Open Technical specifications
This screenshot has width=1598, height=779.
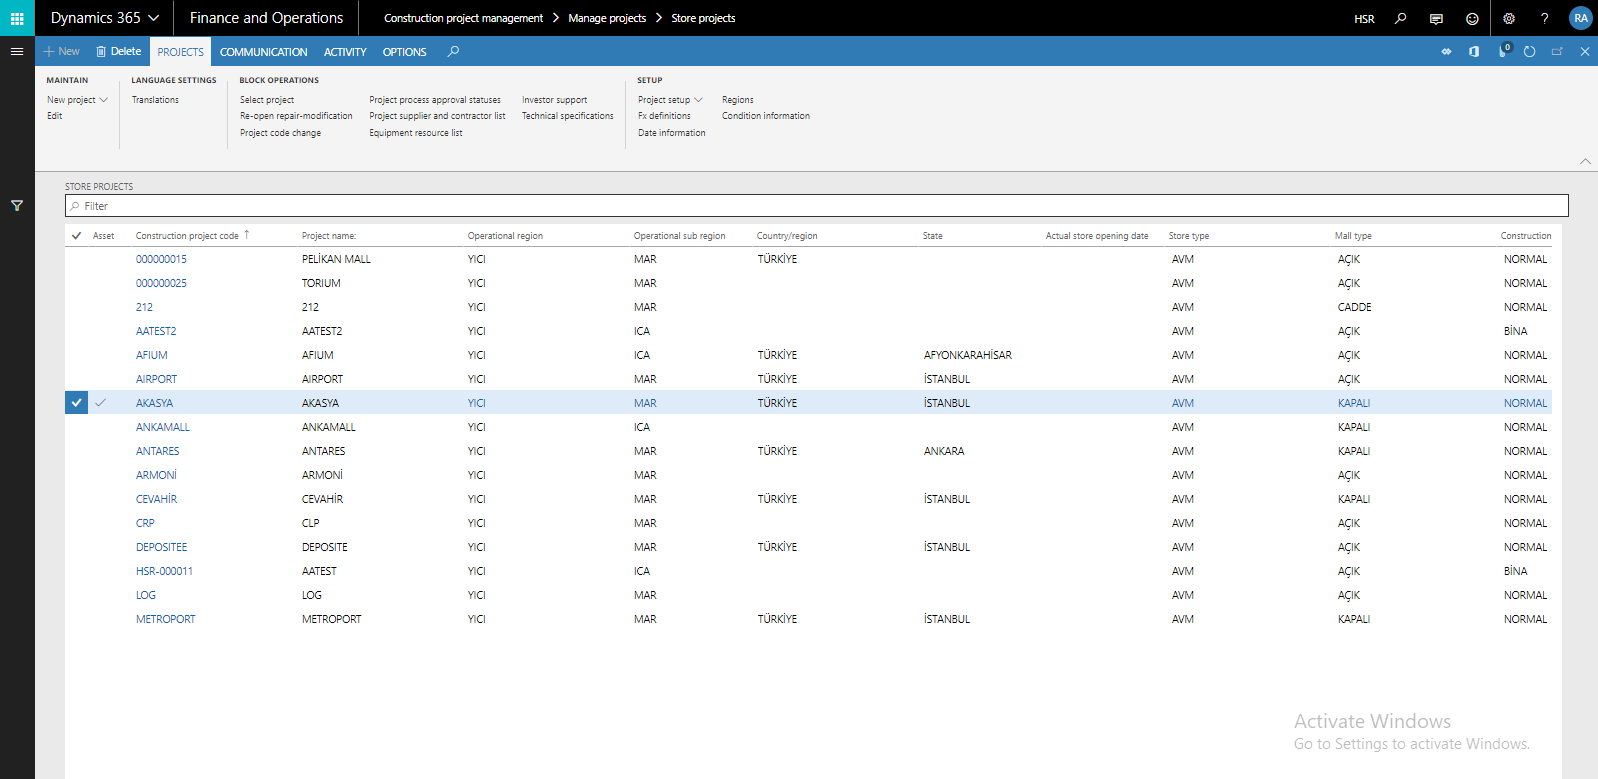tap(567, 116)
